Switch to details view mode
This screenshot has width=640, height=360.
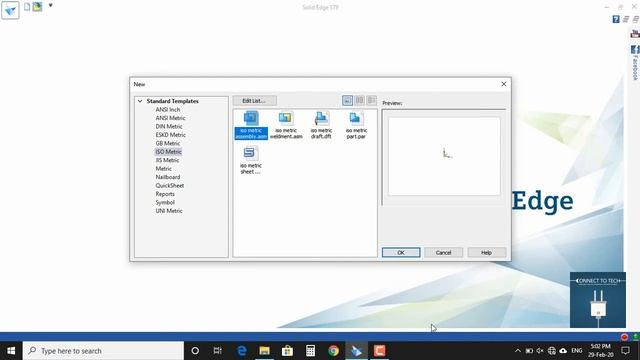pos(371,100)
